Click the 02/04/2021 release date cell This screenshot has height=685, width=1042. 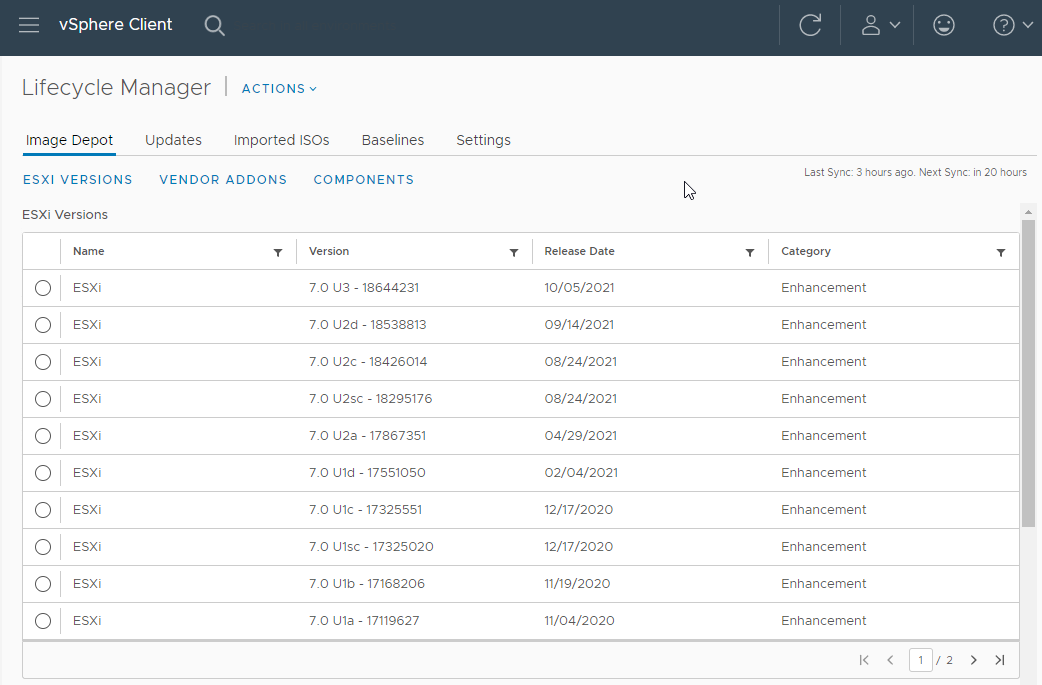coord(581,473)
